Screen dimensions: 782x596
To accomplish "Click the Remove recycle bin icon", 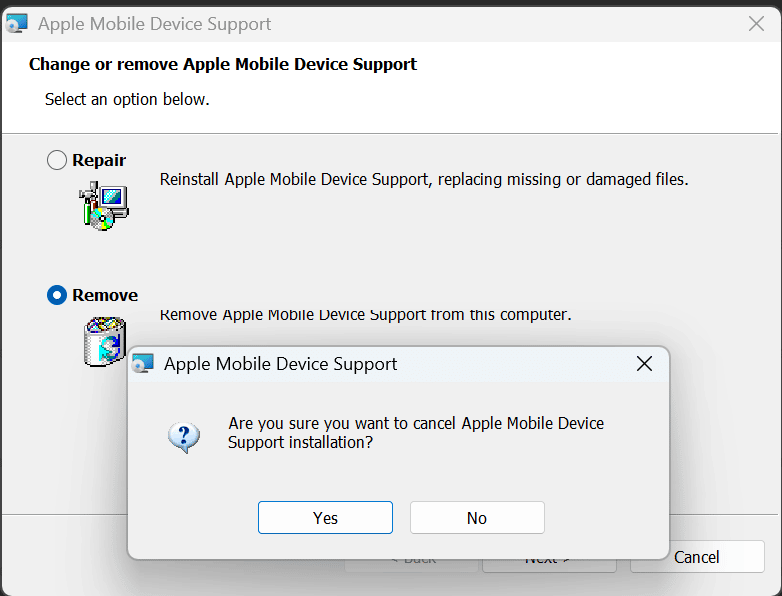I will [104, 341].
